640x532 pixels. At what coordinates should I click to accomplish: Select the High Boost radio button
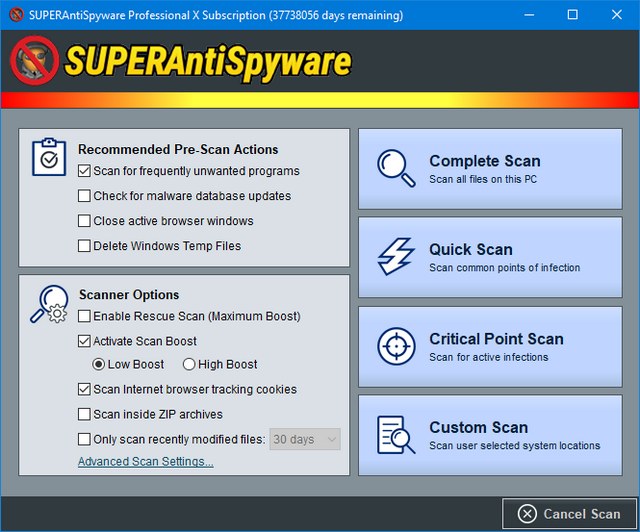click(x=189, y=365)
